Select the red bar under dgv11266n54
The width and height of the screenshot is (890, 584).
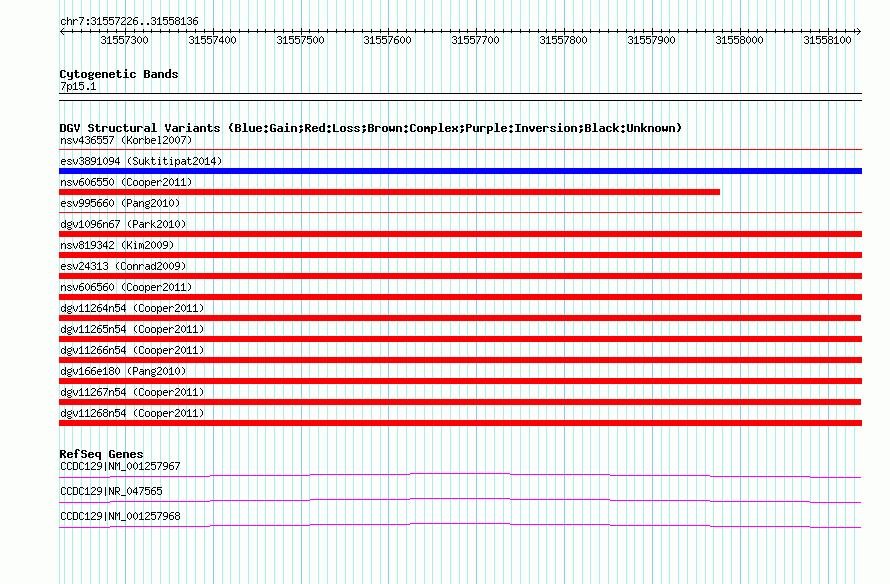460,360
